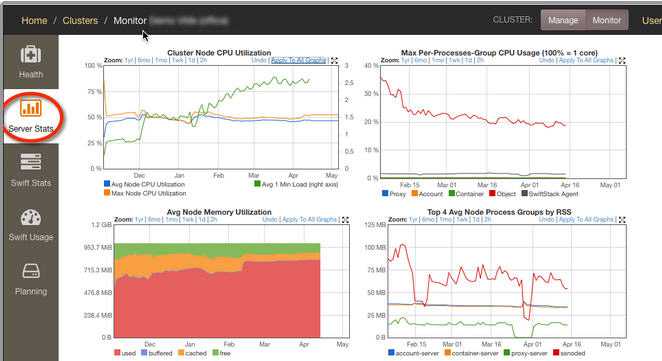Undo zoom on Avg Node Memory graph
662x361 pixels.
coord(270,220)
